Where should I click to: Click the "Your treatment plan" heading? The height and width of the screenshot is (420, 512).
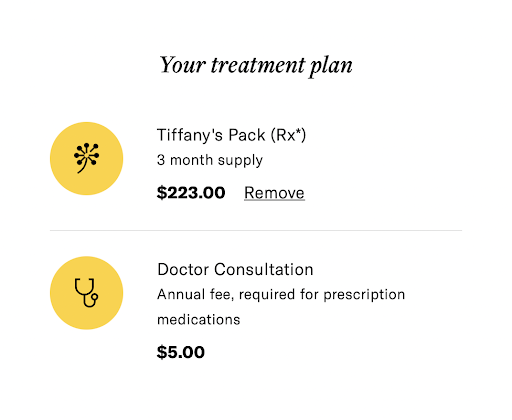click(256, 65)
